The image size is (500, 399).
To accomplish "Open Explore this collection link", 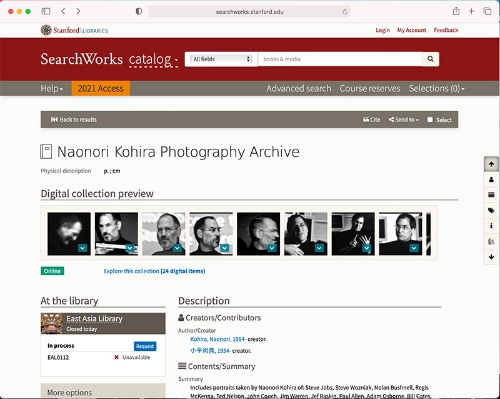I will coord(154,271).
